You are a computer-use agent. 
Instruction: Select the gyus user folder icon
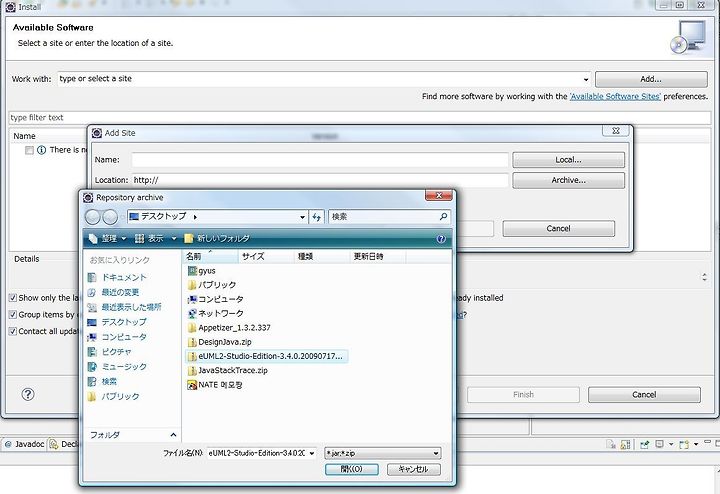[192, 271]
